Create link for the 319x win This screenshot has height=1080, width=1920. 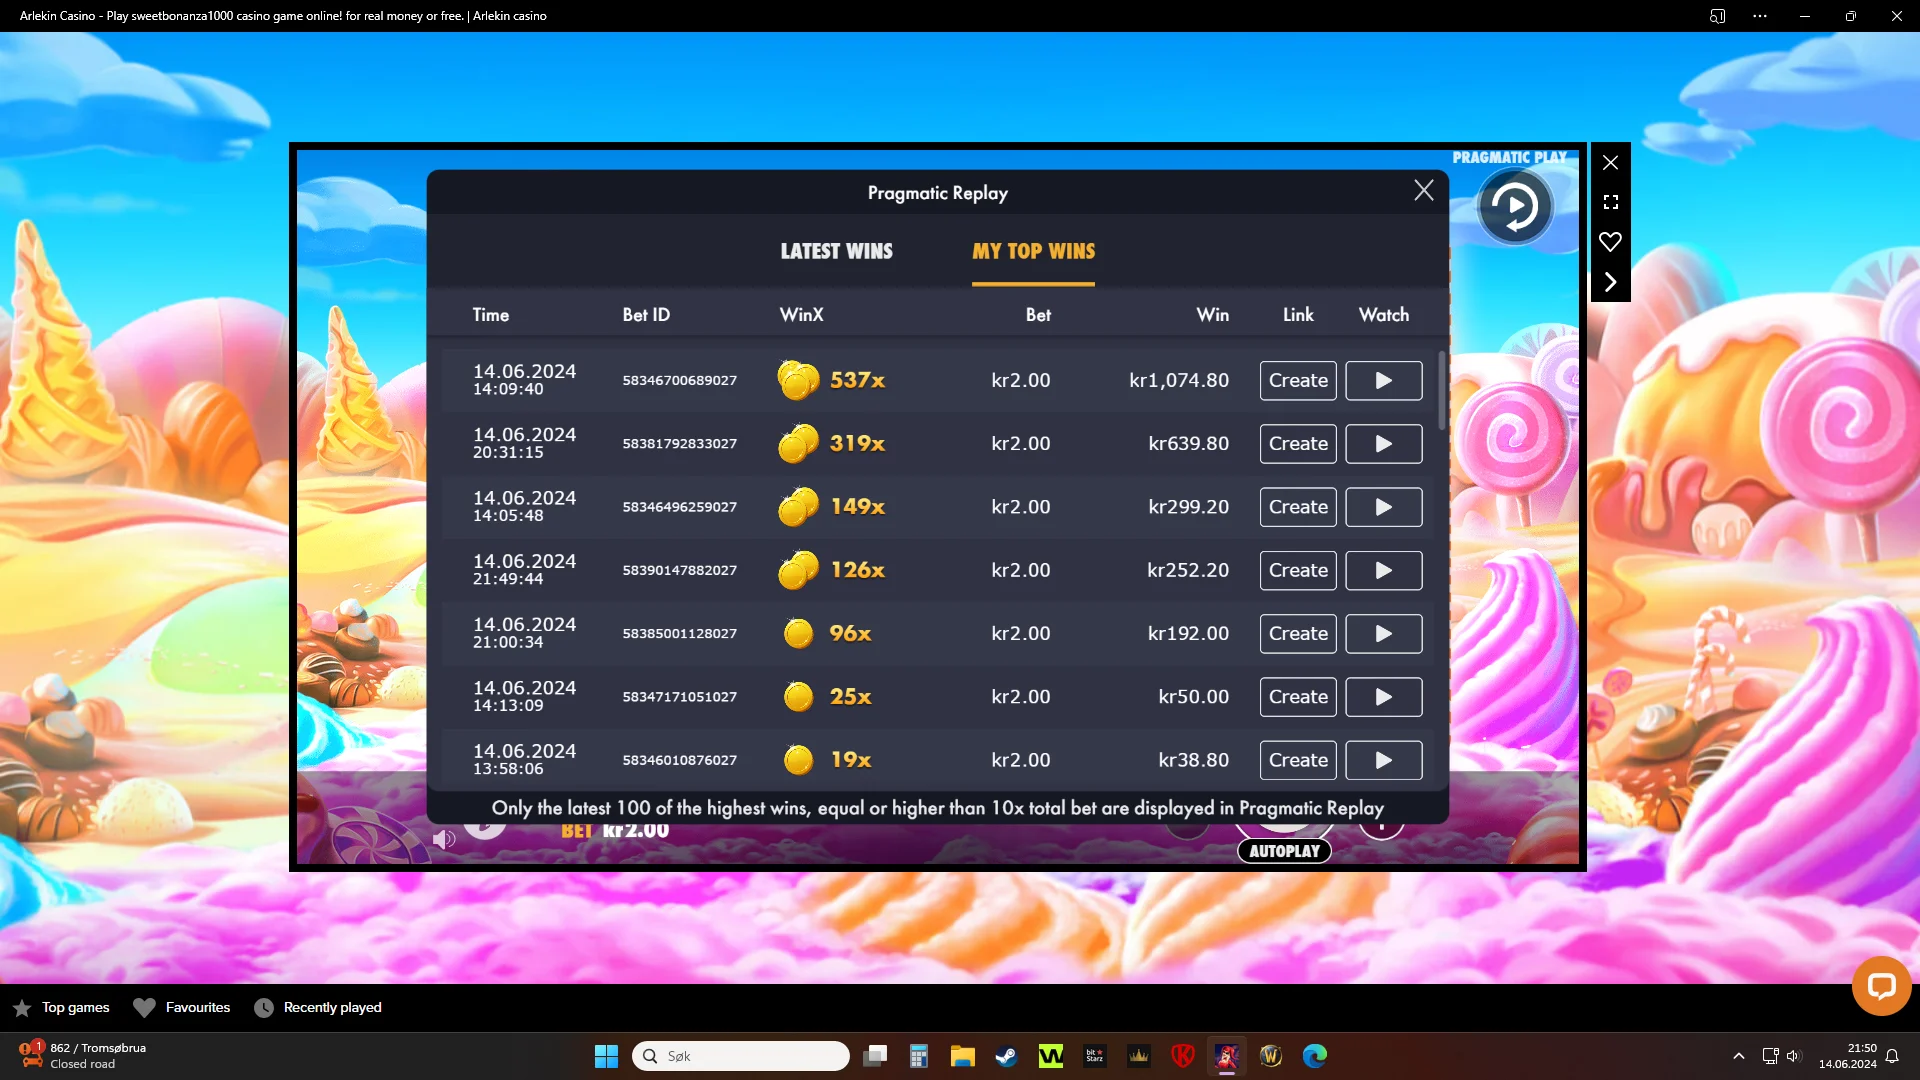pos(1298,444)
